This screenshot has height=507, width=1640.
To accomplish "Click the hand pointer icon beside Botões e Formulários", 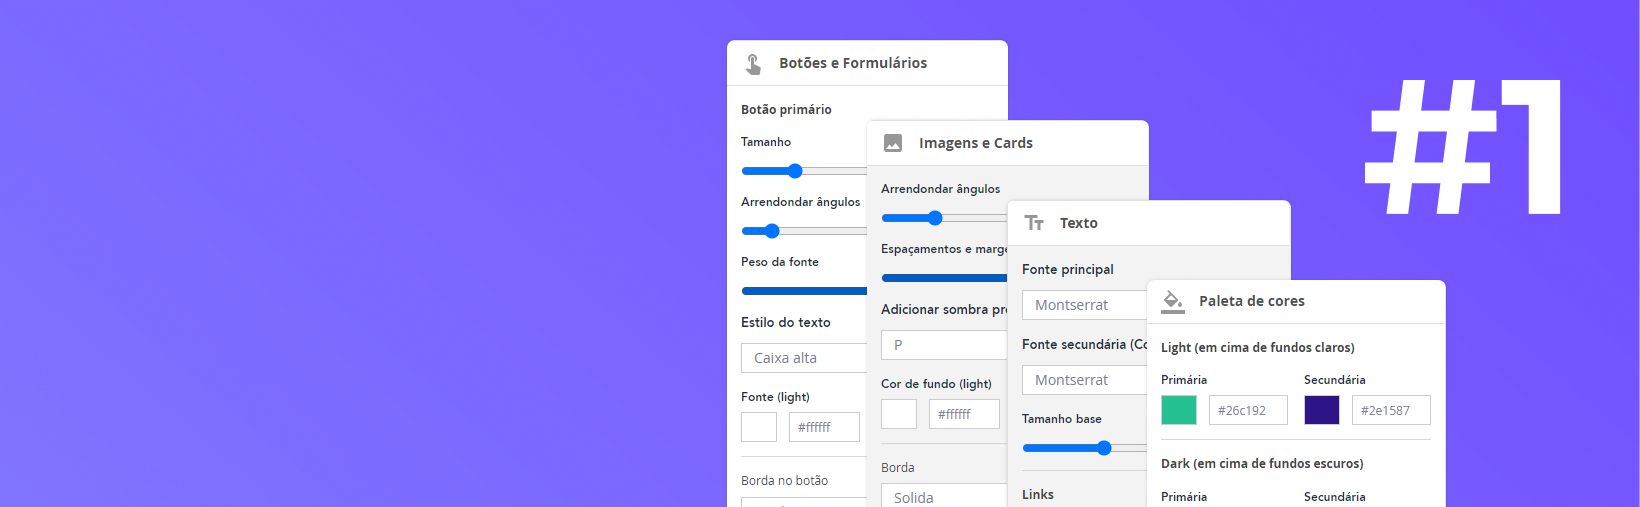I will tap(754, 64).
